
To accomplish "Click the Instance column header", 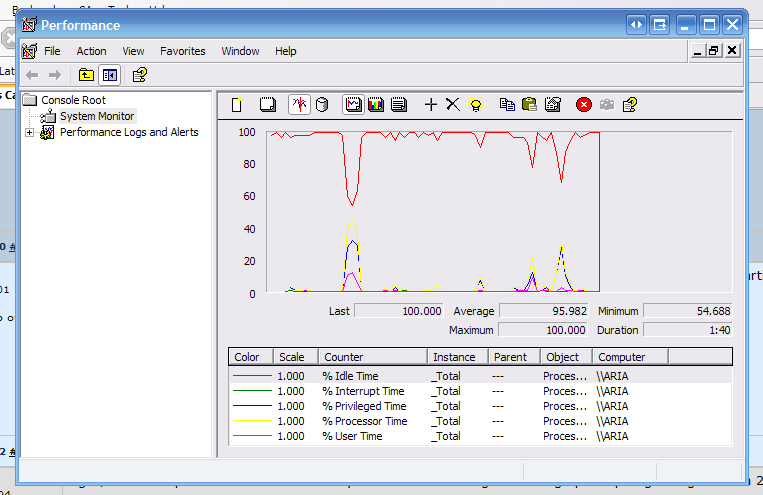I will click(x=454, y=357).
